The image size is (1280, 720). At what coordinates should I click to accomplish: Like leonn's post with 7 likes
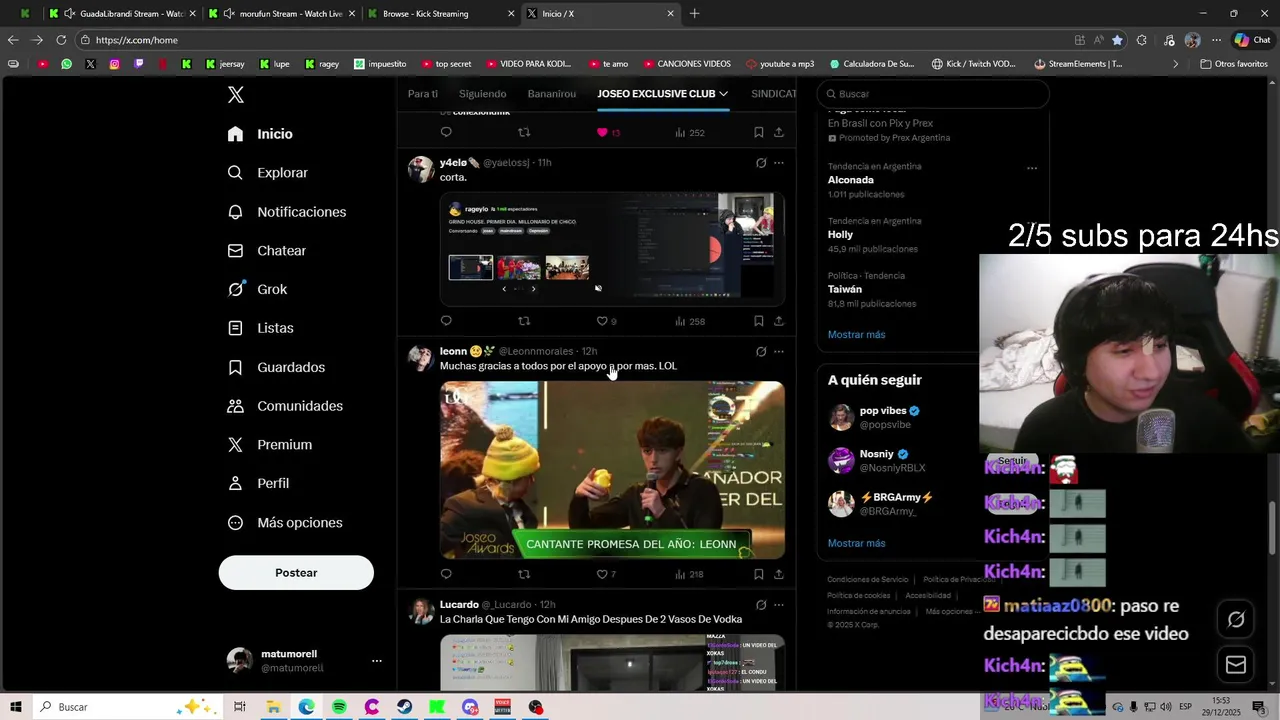click(x=606, y=574)
